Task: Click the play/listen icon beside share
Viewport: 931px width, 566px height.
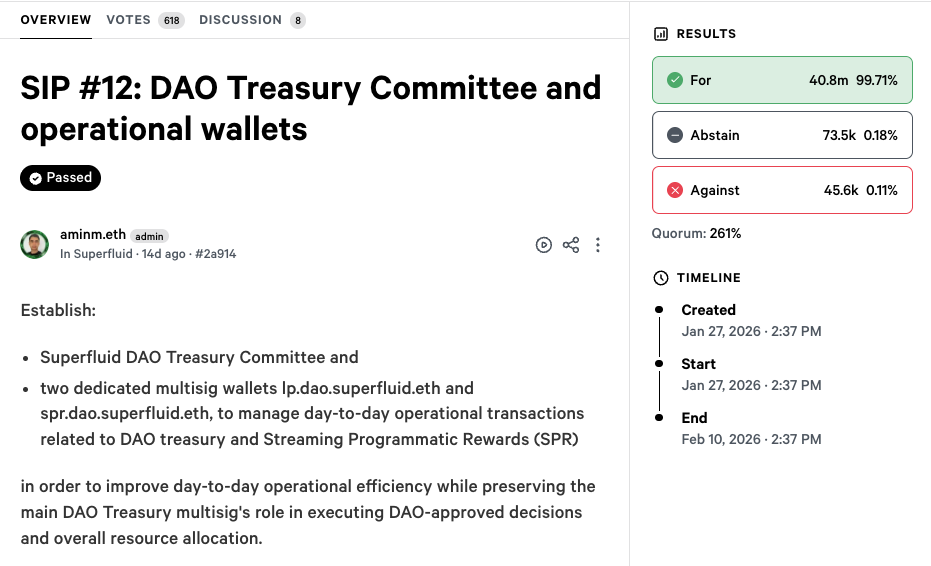Action: pos(544,245)
